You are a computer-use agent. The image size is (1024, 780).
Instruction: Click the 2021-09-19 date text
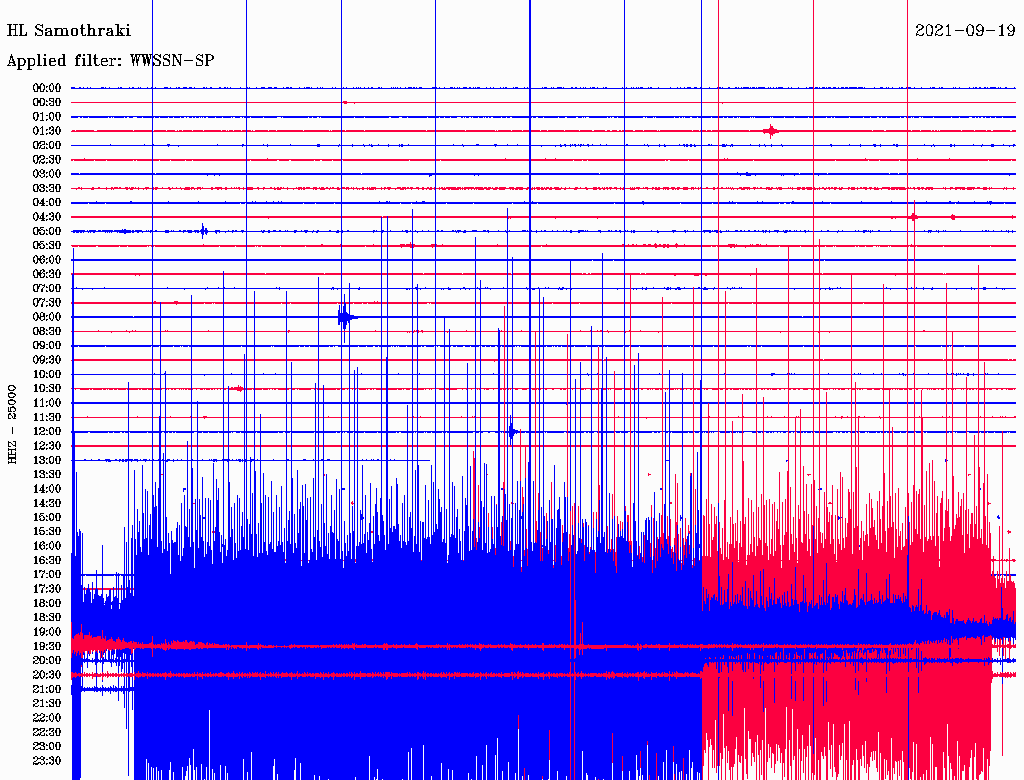click(x=965, y=31)
